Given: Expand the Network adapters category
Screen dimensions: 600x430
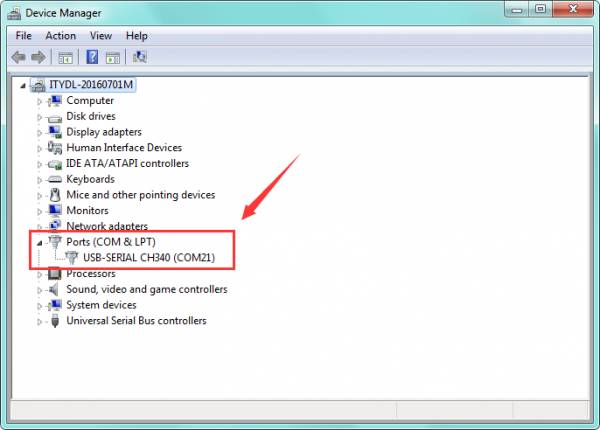Looking at the screenshot, I should pyautogui.click(x=40, y=227).
